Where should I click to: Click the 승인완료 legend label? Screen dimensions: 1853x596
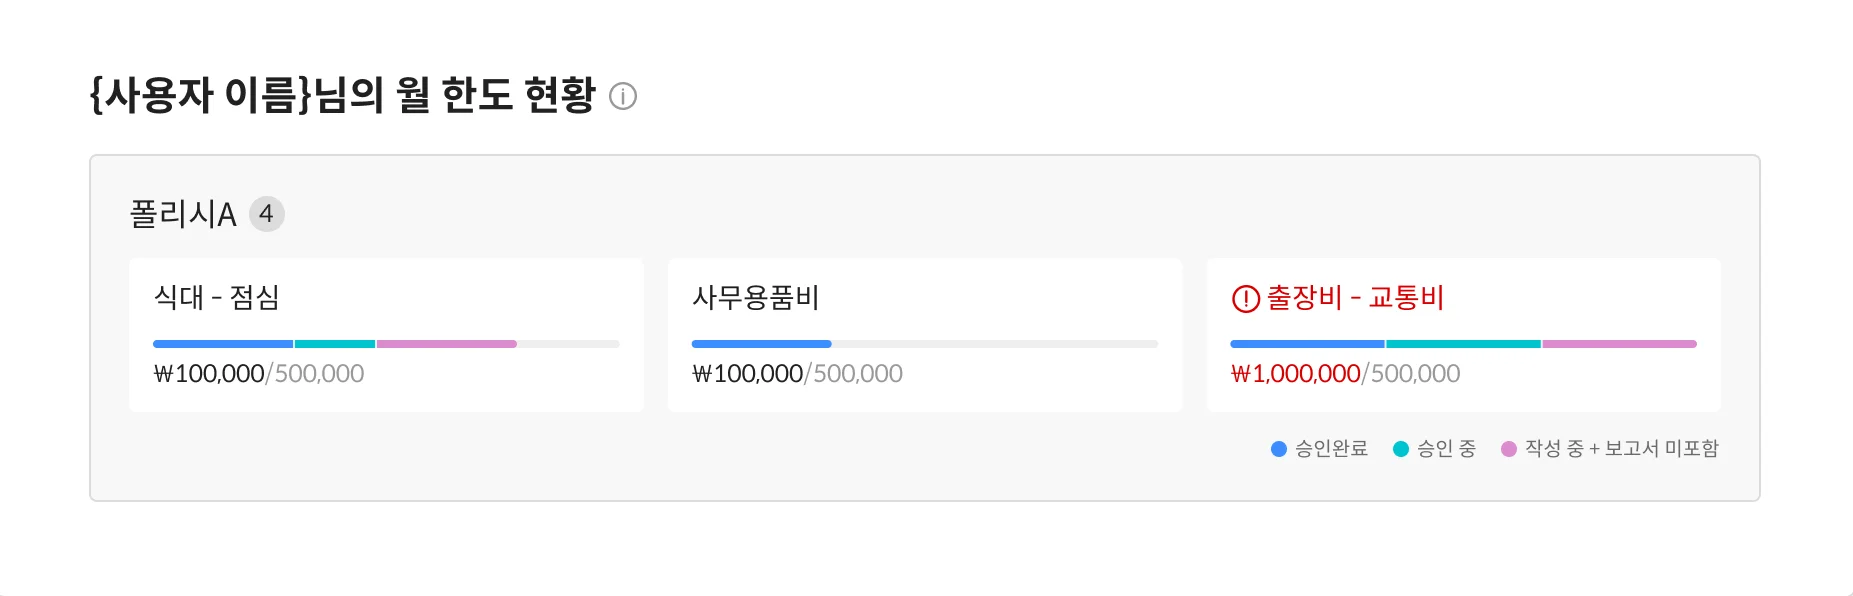[x=1331, y=449]
